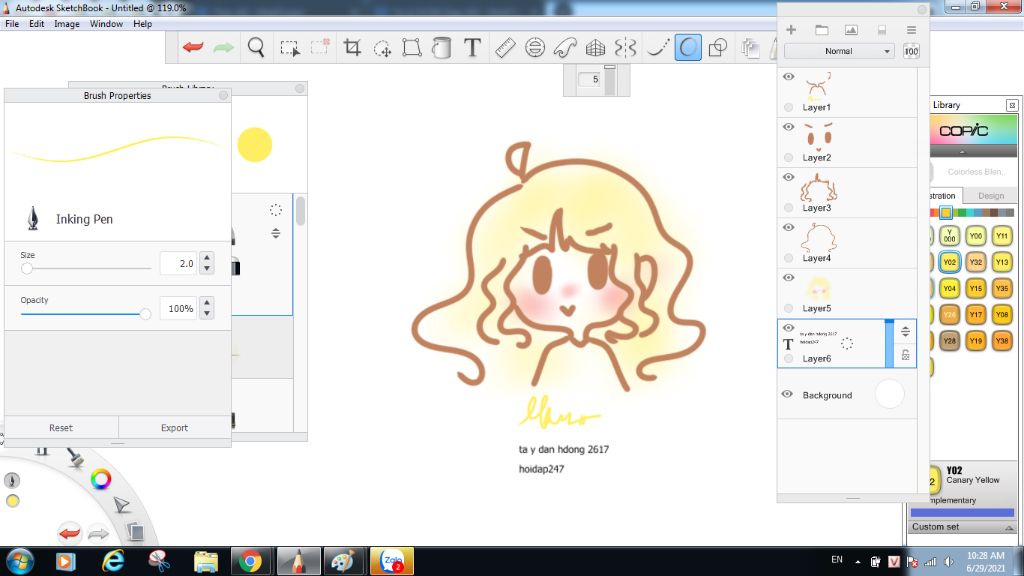
Task: Select the Text tool in toolbar
Action: pos(472,48)
